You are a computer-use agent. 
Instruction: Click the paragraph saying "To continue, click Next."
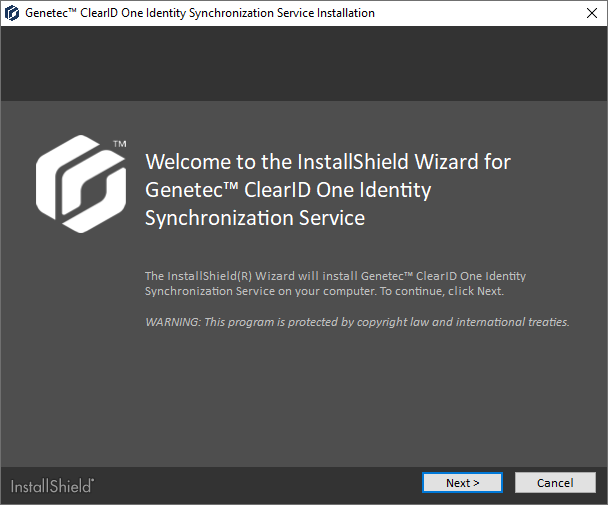coord(335,284)
